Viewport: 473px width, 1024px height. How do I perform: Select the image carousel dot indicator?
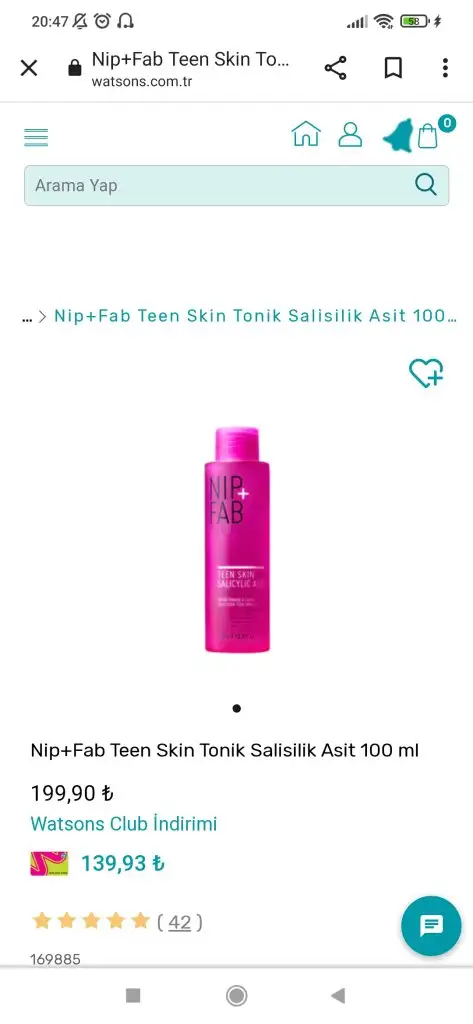click(236, 708)
